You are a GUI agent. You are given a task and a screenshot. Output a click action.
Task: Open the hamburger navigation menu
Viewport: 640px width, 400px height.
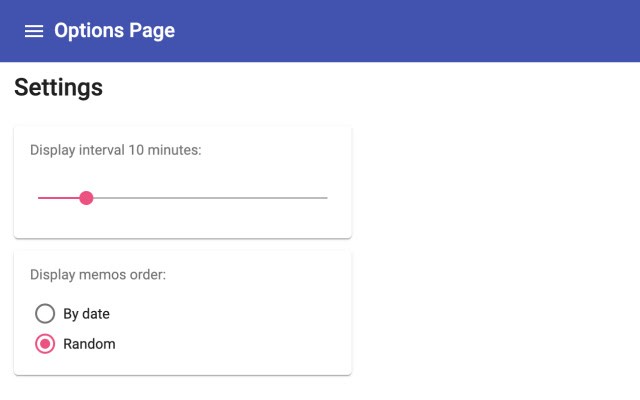tap(34, 31)
